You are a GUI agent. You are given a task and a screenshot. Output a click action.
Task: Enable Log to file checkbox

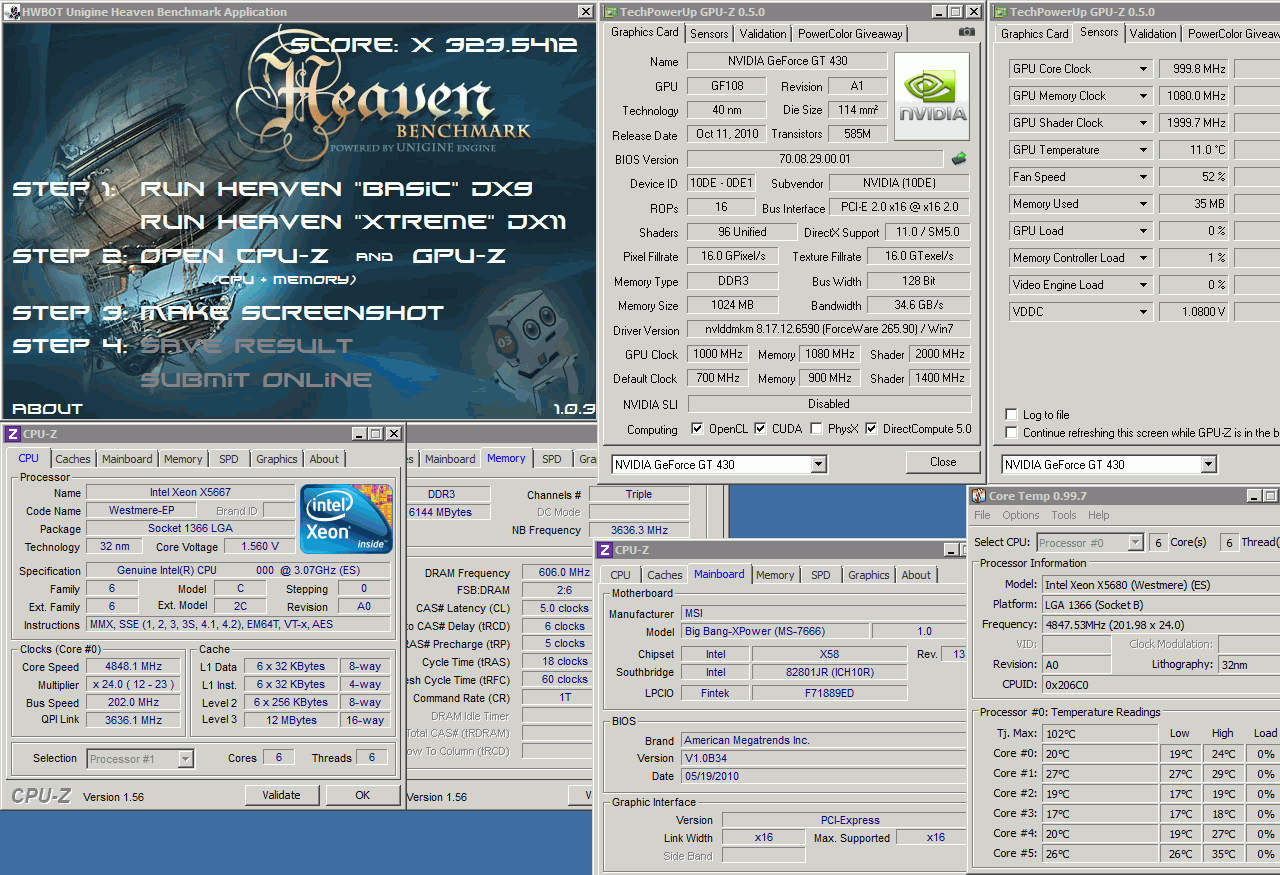1012,414
